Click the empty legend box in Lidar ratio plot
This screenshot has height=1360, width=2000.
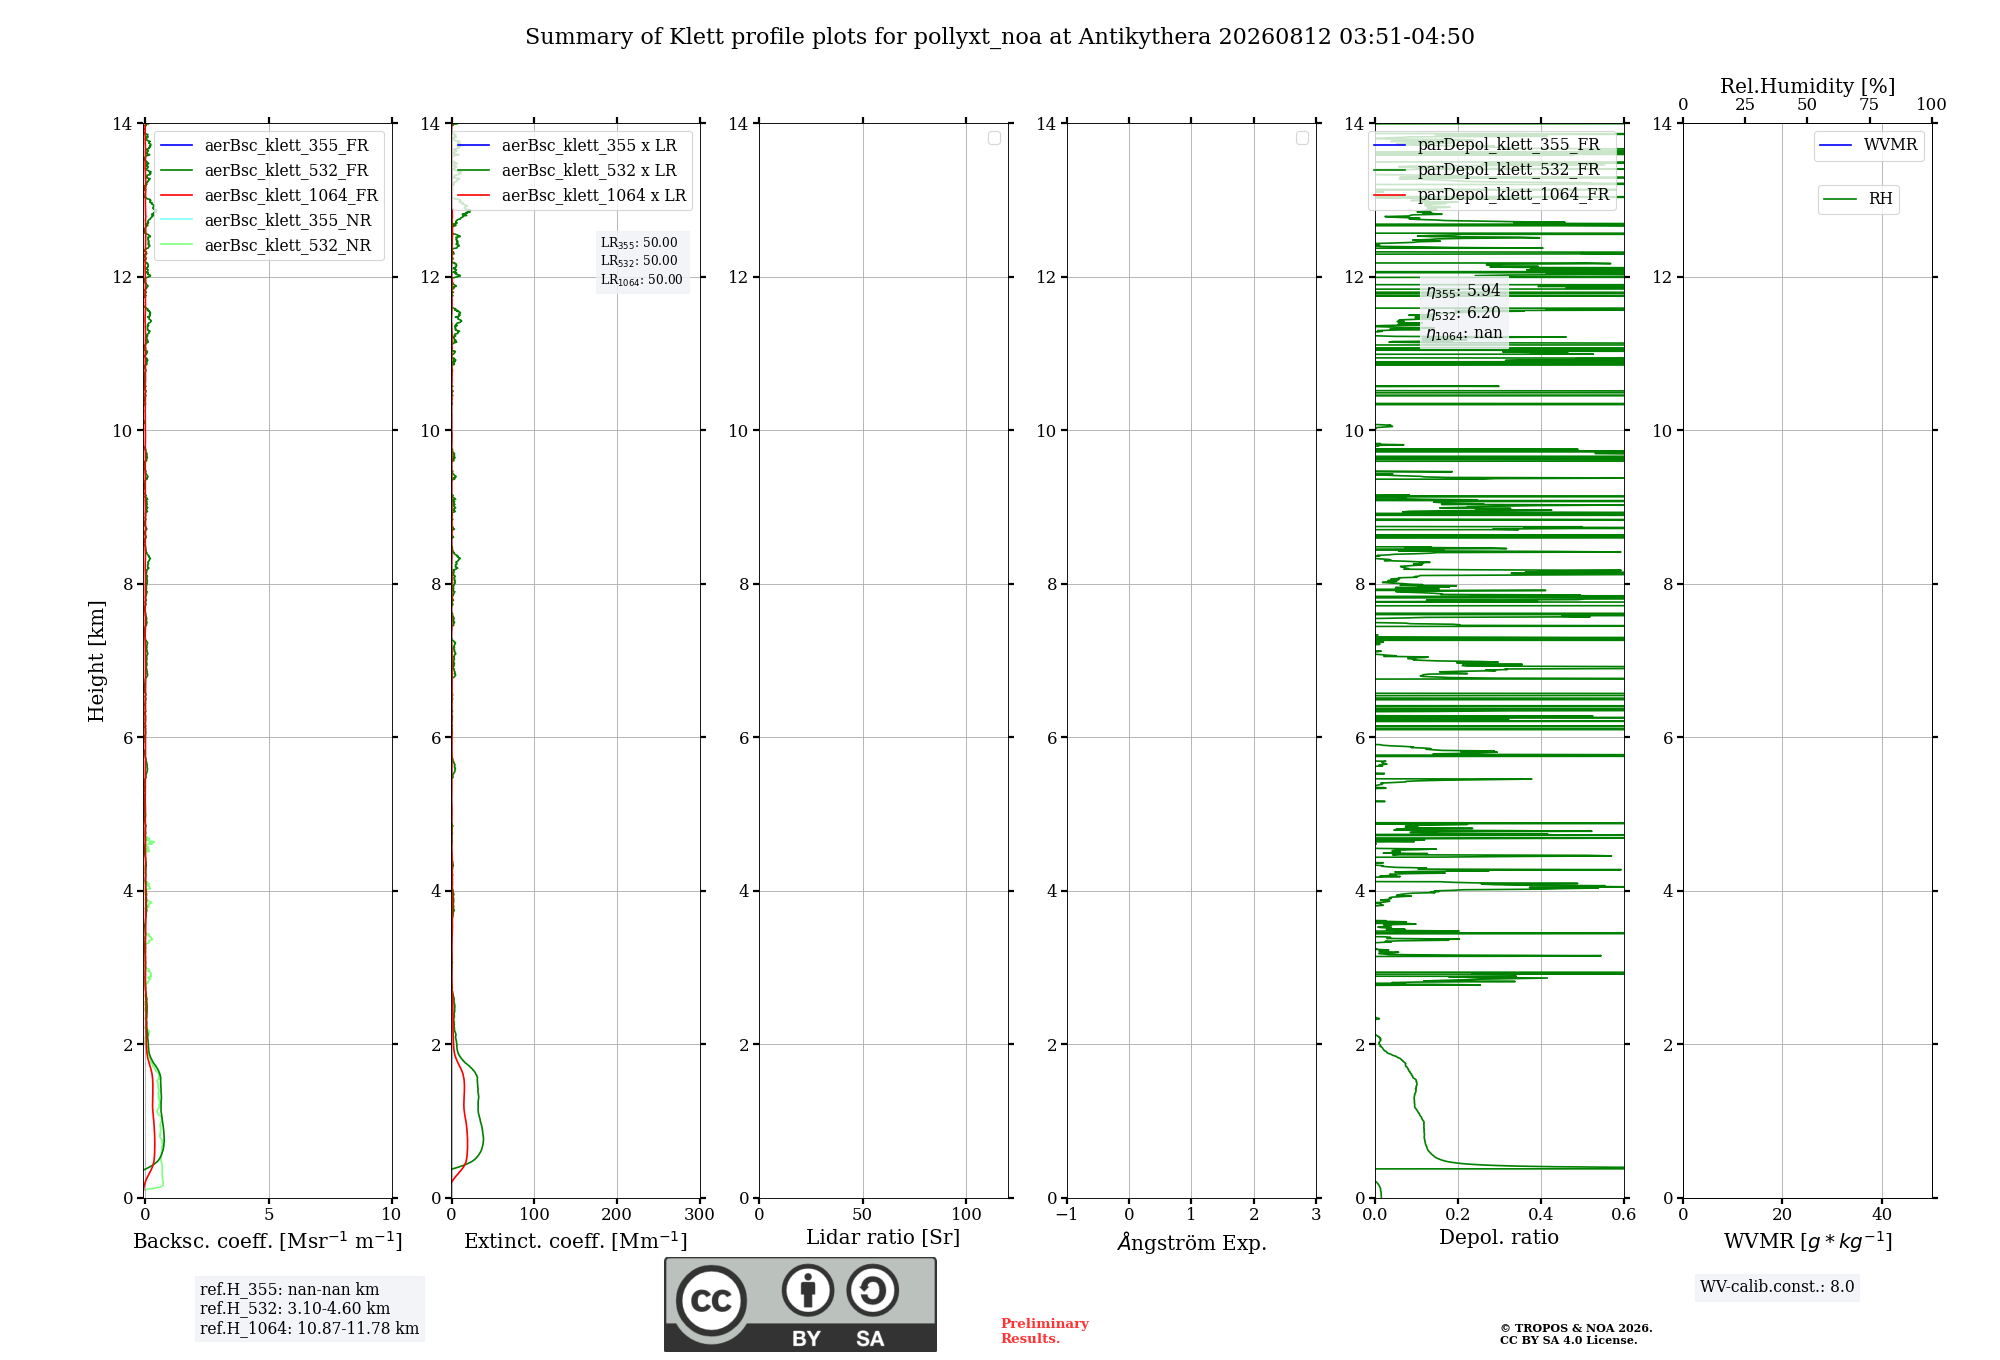click(994, 138)
